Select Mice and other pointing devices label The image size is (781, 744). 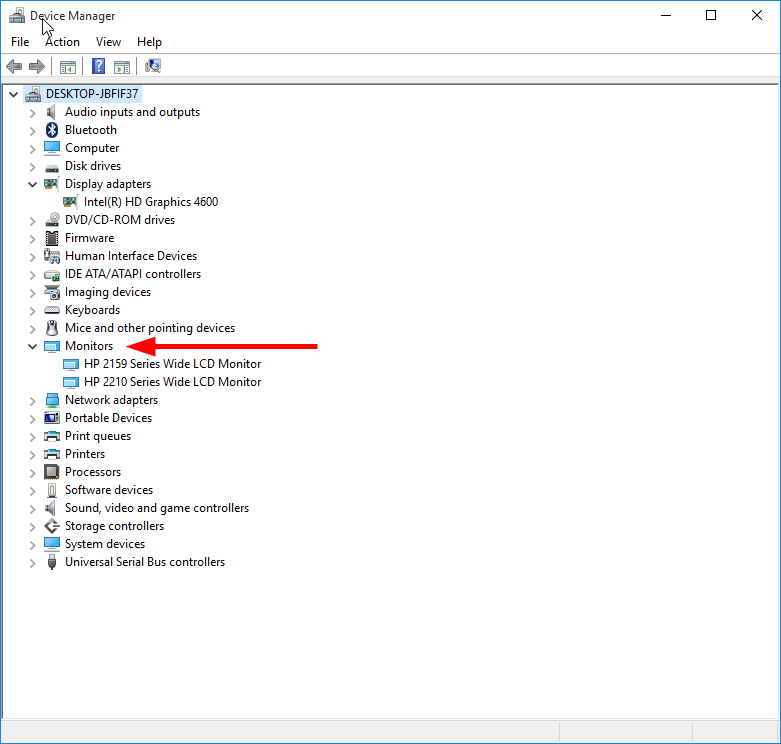[150, 328]
